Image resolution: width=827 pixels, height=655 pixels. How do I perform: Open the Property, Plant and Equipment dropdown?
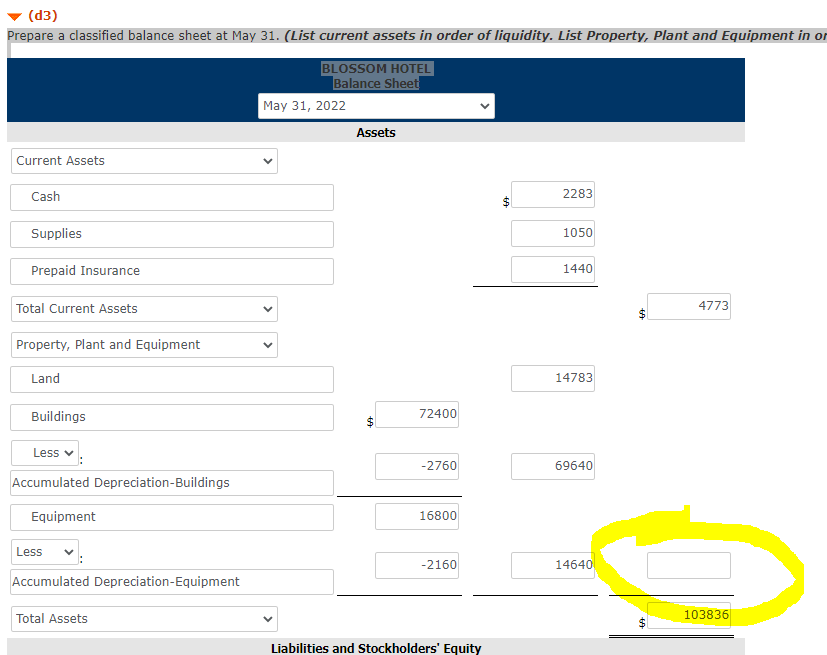[x=143, y=344]
